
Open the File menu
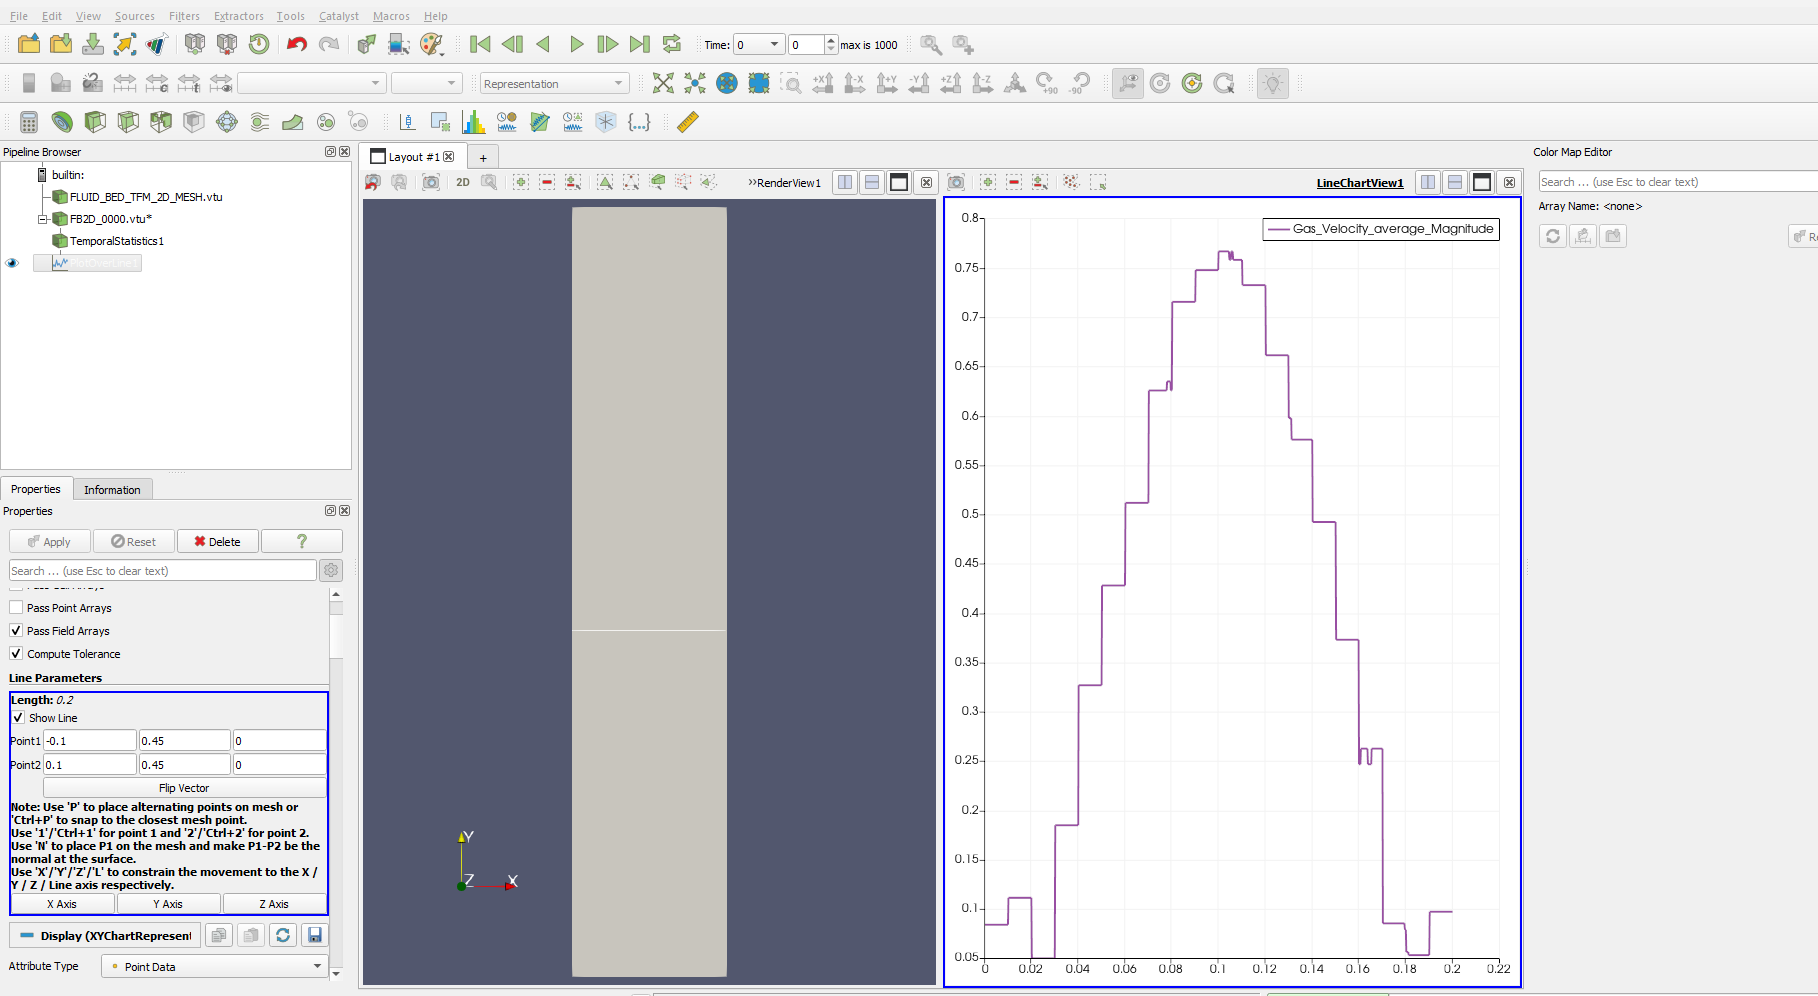tap(19, 16)
